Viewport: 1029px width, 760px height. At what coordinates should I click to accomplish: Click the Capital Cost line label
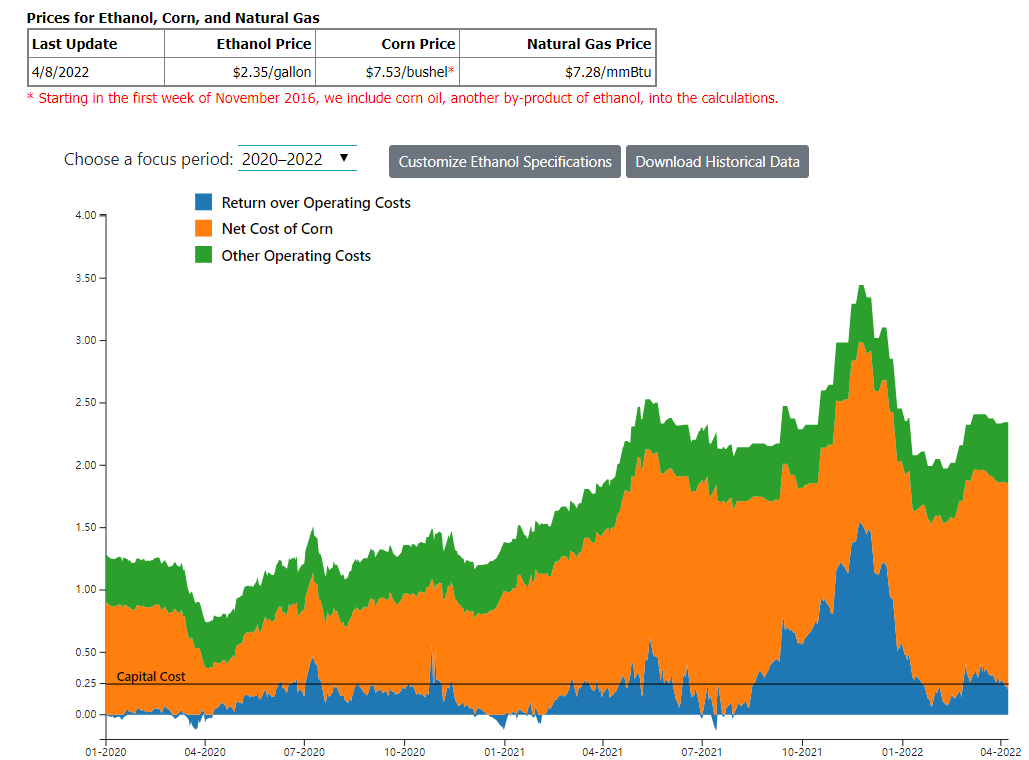(x=151, y=677)
